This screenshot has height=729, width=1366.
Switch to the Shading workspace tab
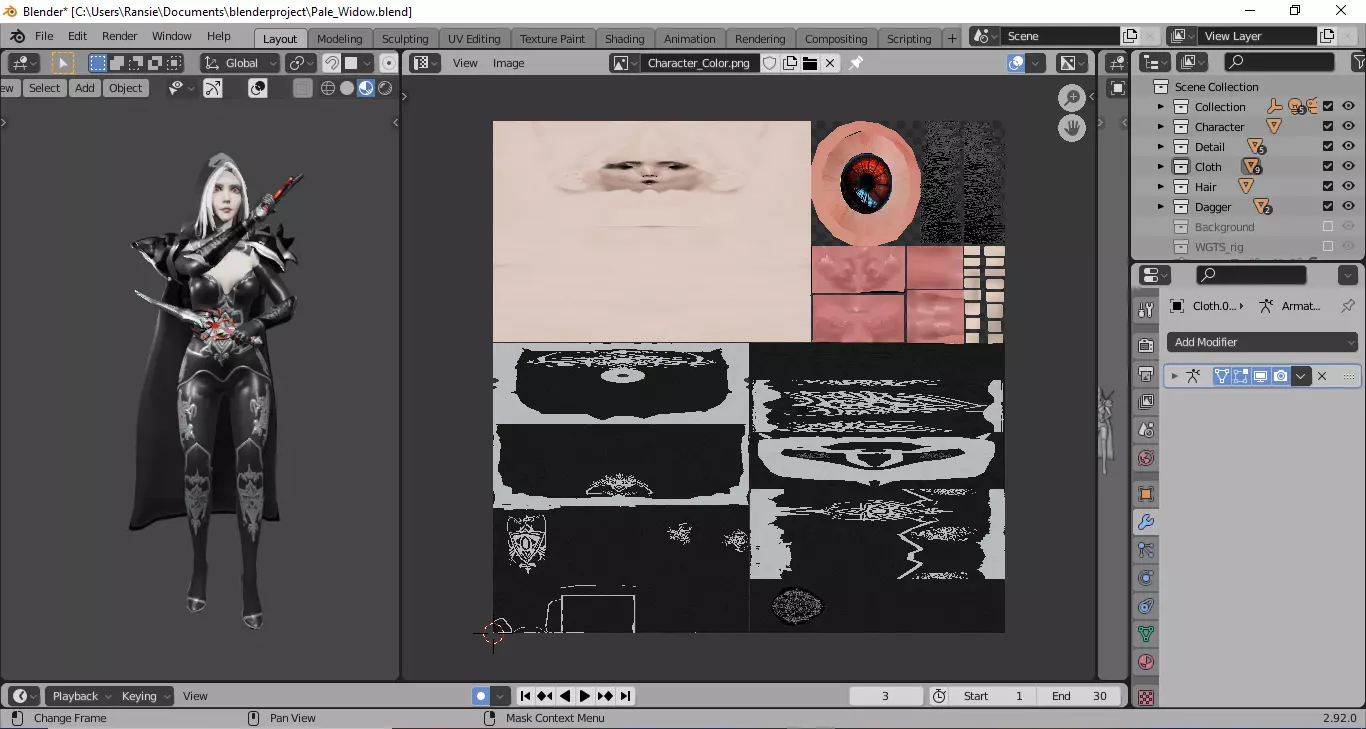pos(624,39)
